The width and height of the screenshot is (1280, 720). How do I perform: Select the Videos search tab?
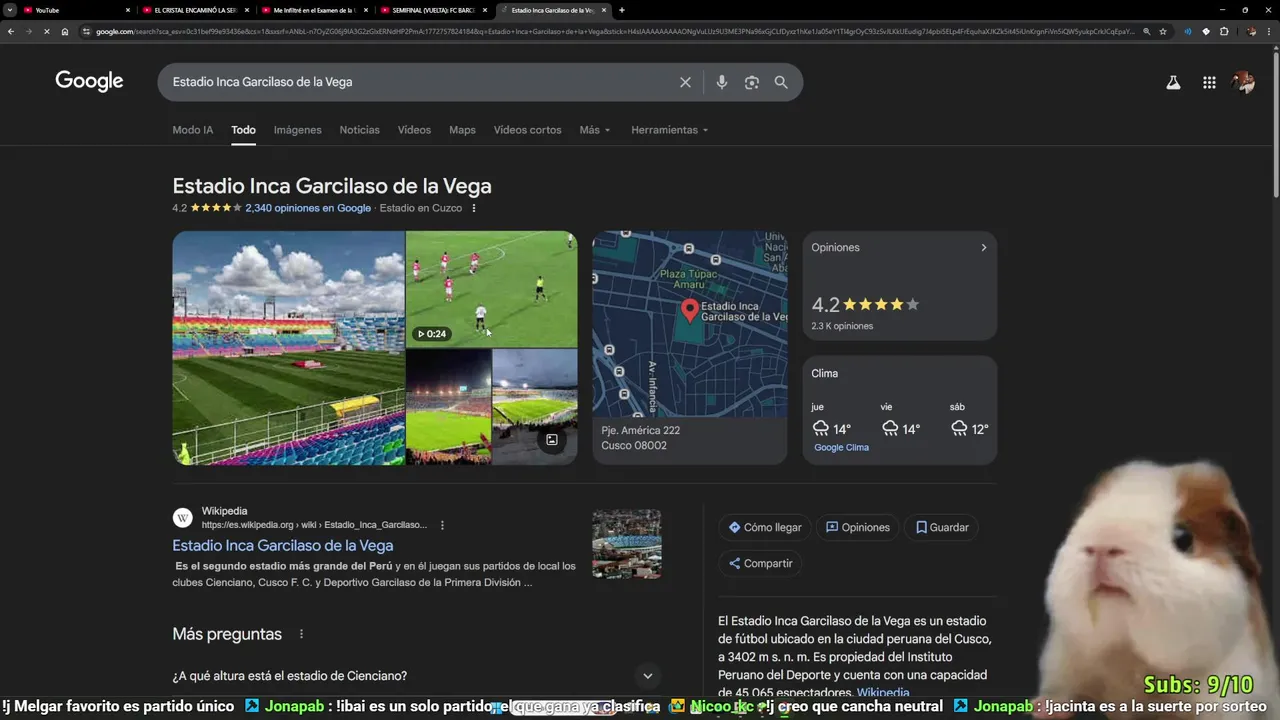click(414, 130)
